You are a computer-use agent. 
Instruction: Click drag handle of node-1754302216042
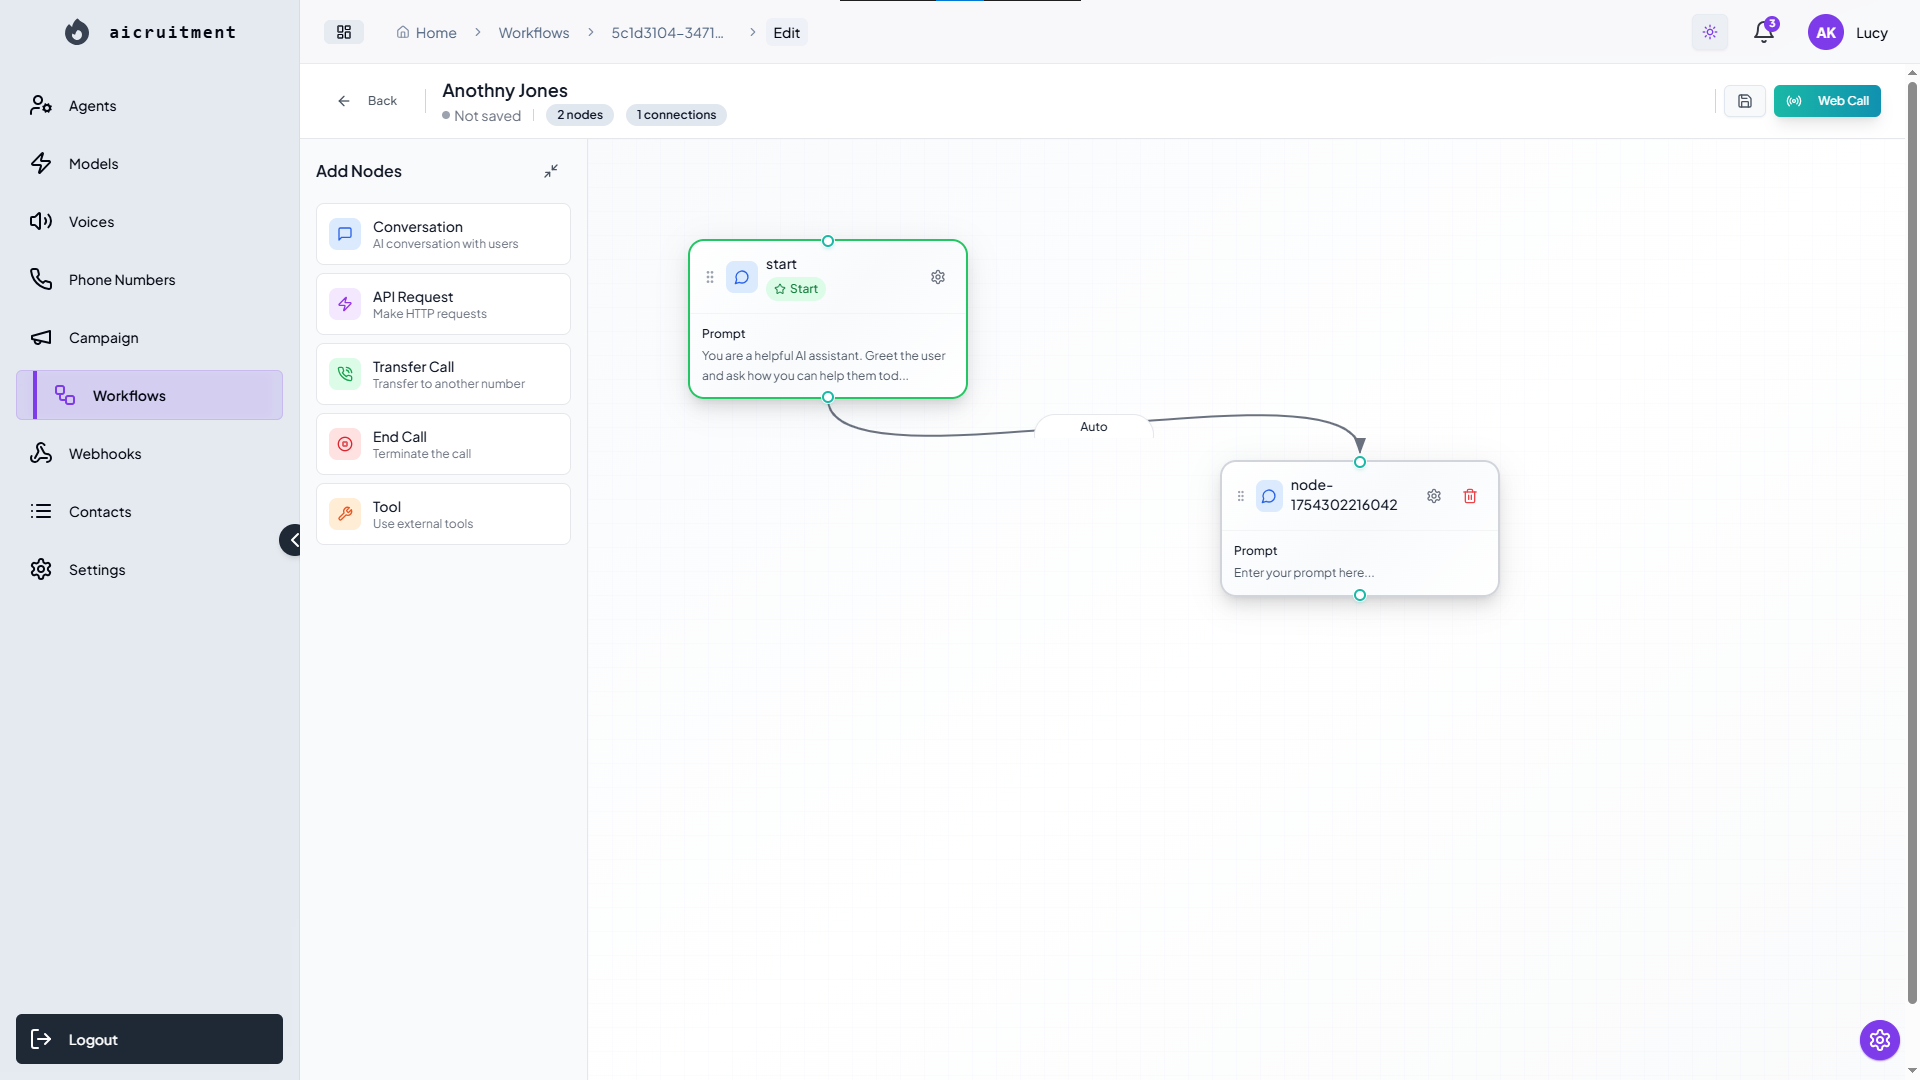coord(1241,496)
